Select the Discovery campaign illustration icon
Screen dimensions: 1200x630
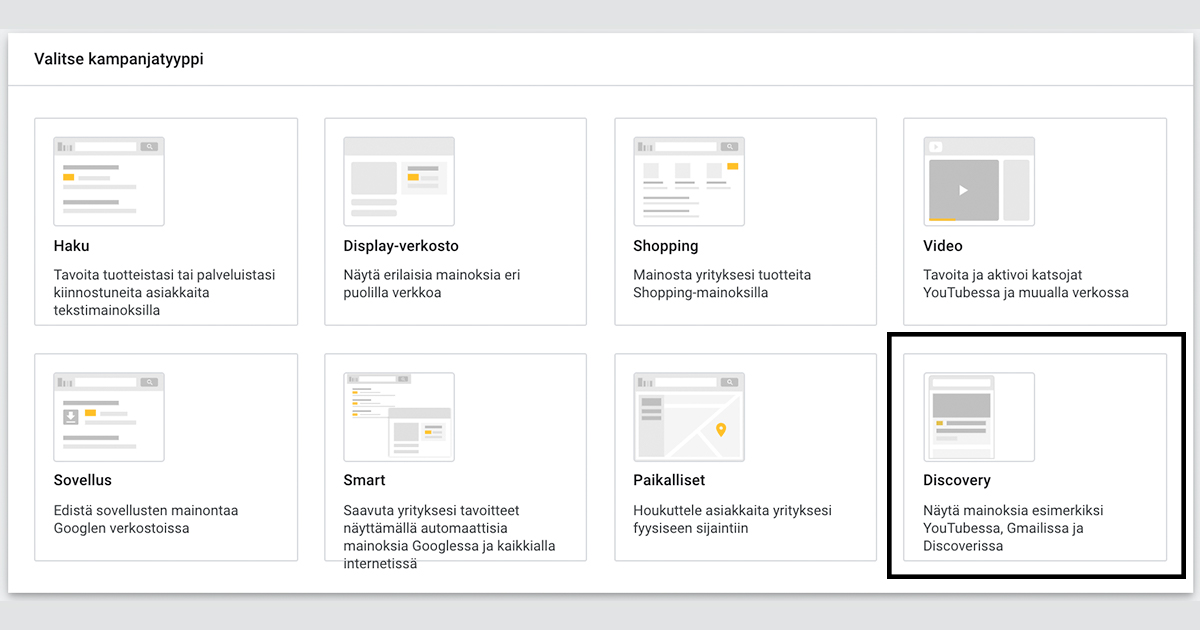point(979,416)
